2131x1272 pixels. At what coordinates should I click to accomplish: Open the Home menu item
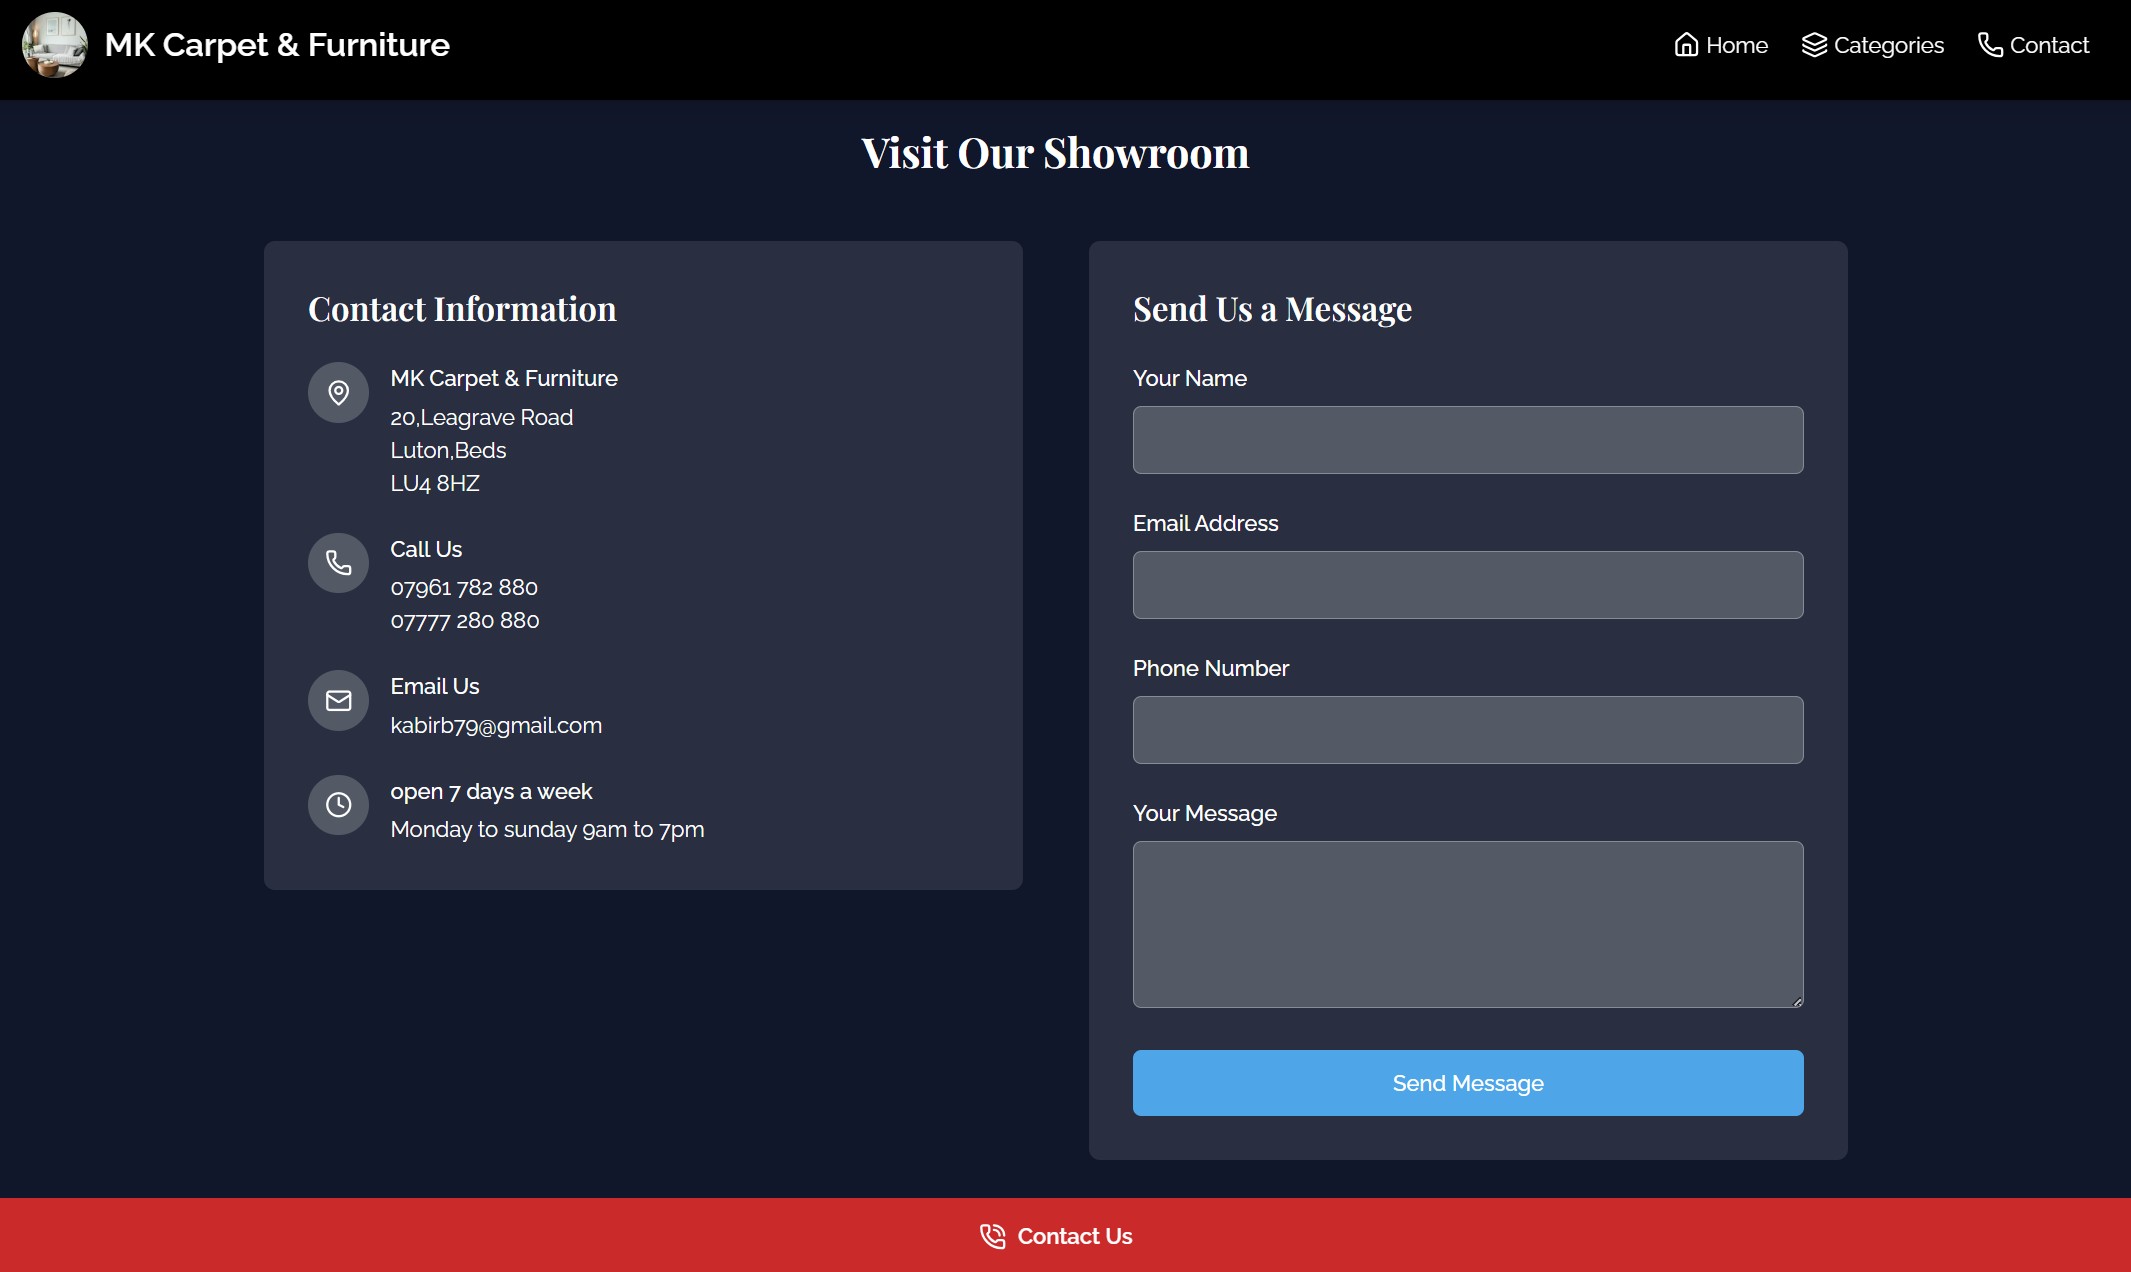[1736, 45]
